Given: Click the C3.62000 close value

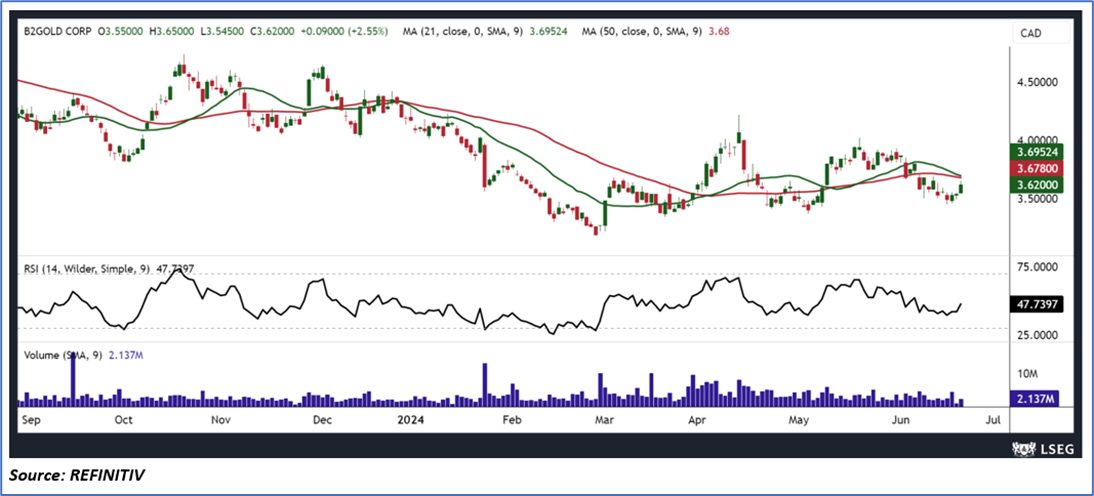Looking at the screenshot, I should [x=274, y=31].
